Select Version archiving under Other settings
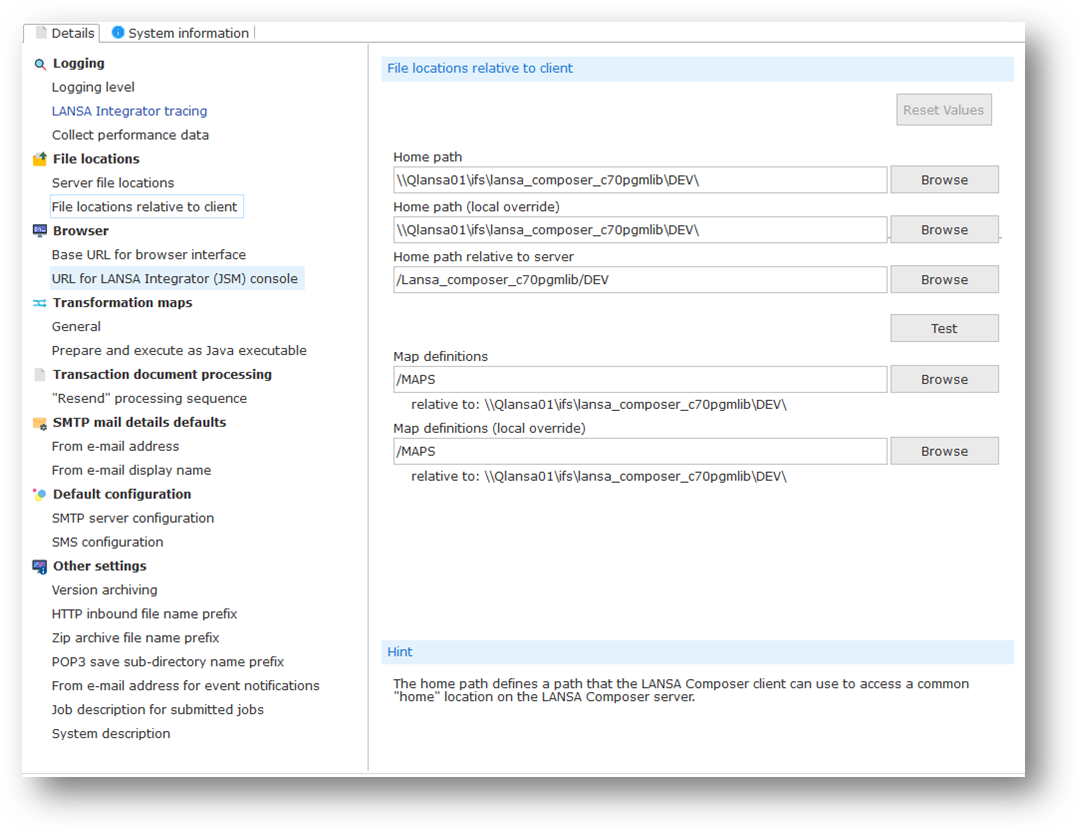 pyautogui.click(x=104, y=590)
